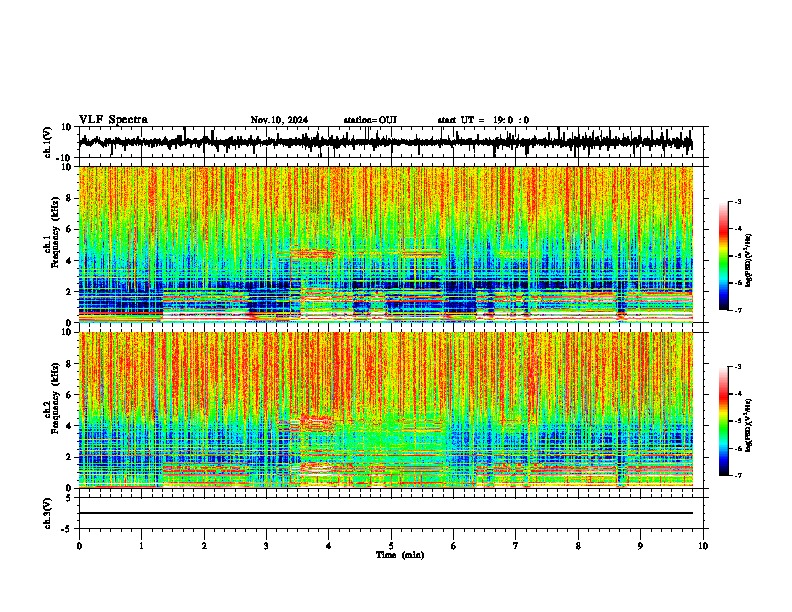Click the "4" tick on ch.2 frequency axis
This screenshot has width=792, height=612.
coord(70,426)
